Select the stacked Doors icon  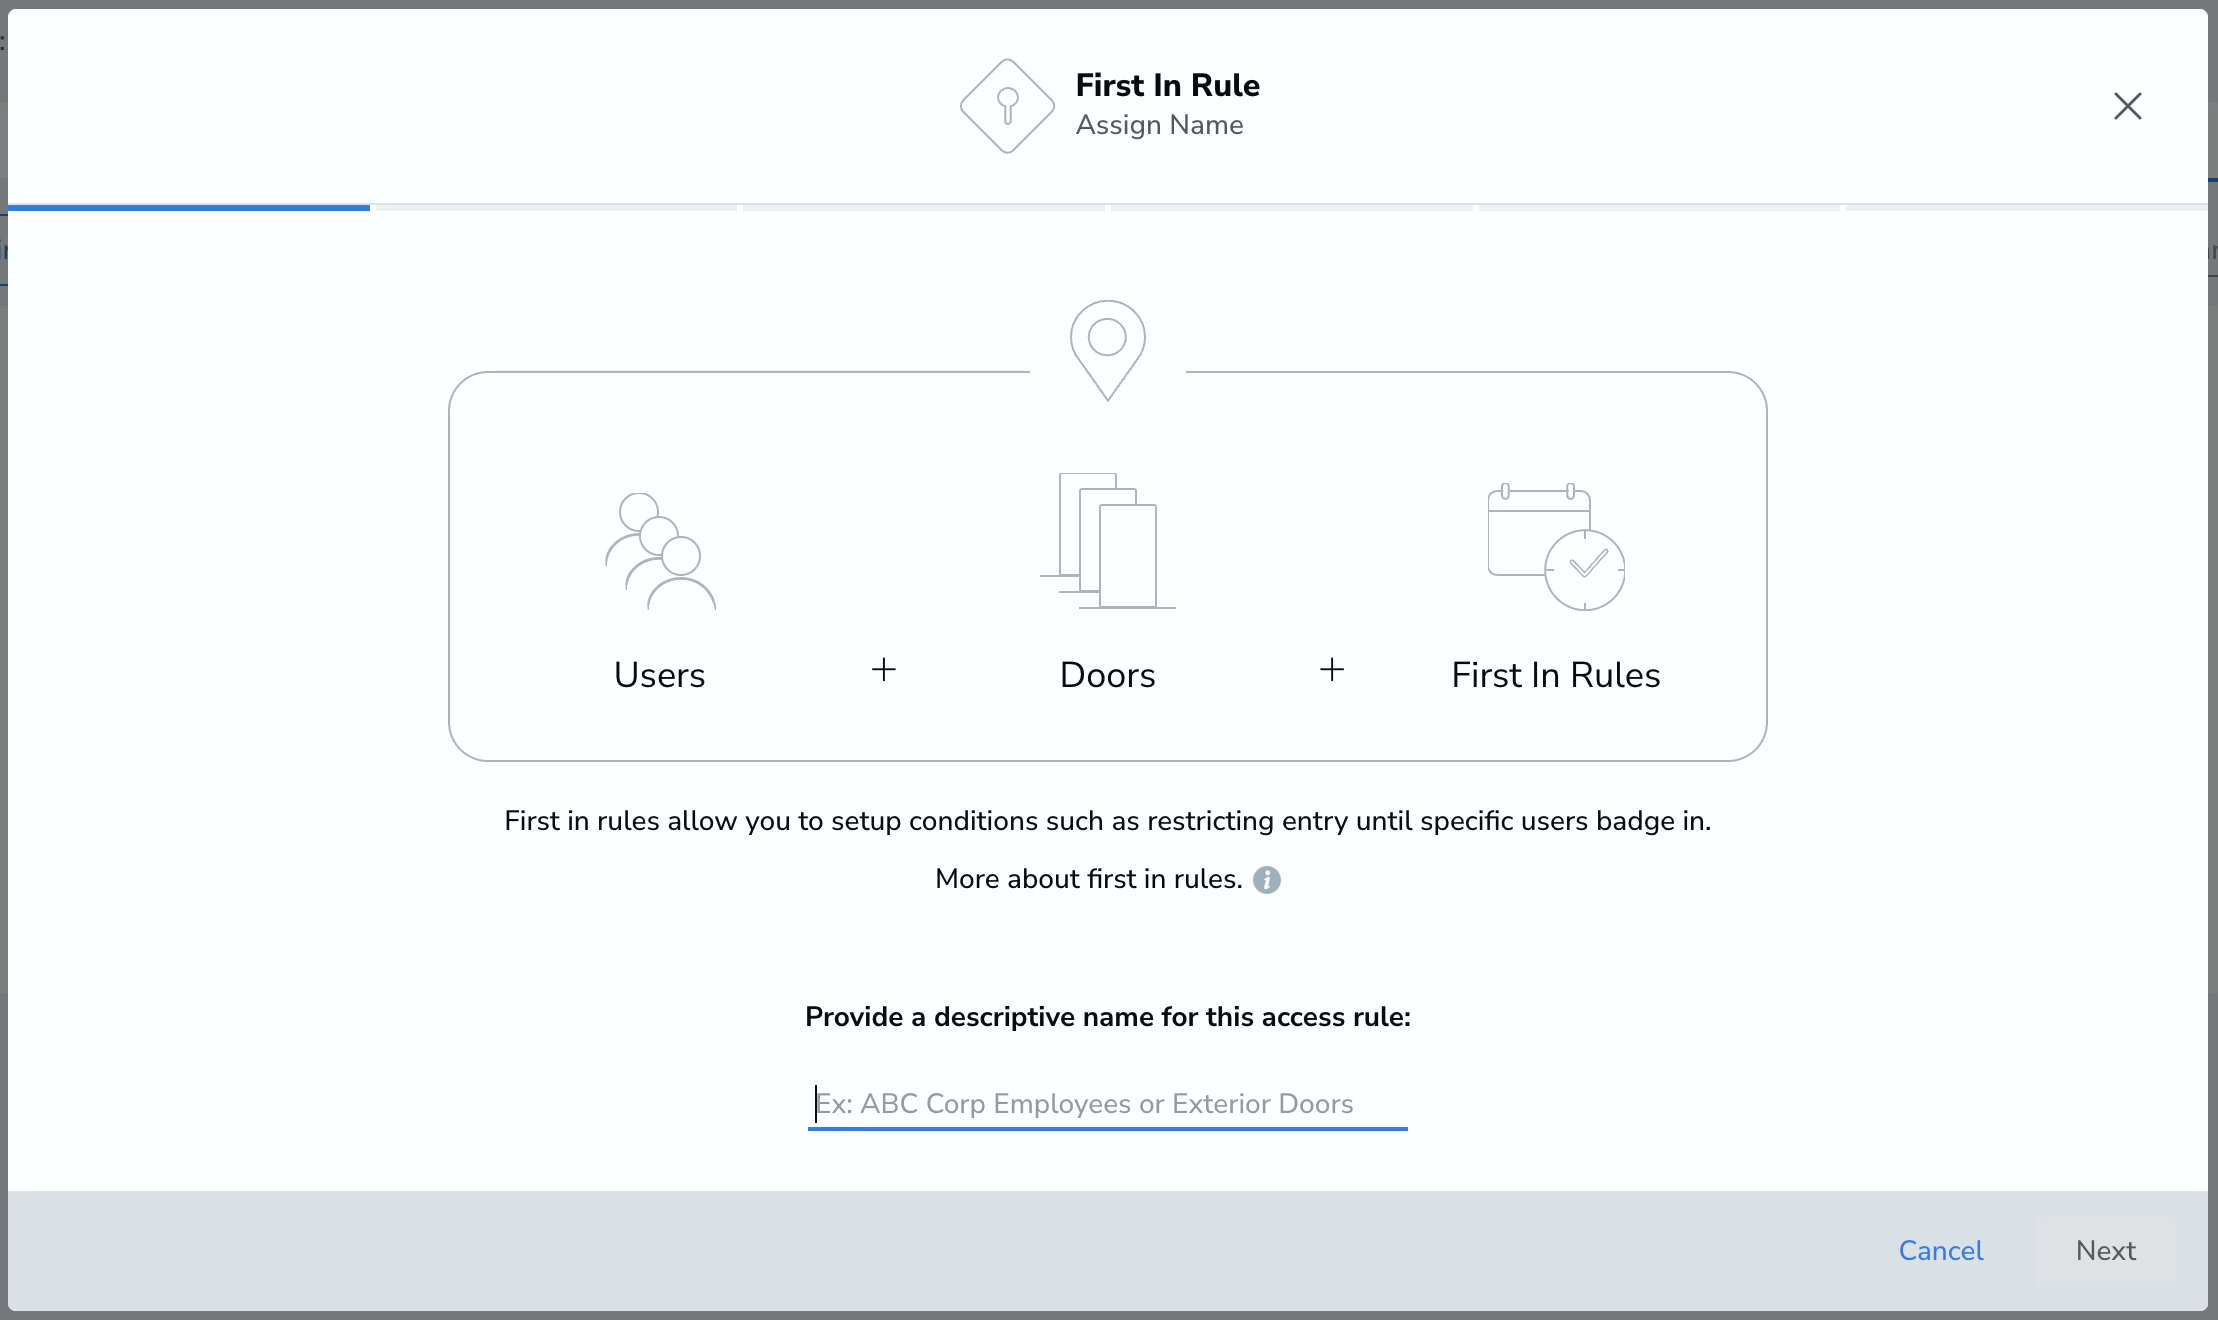tap(1108, 540)
